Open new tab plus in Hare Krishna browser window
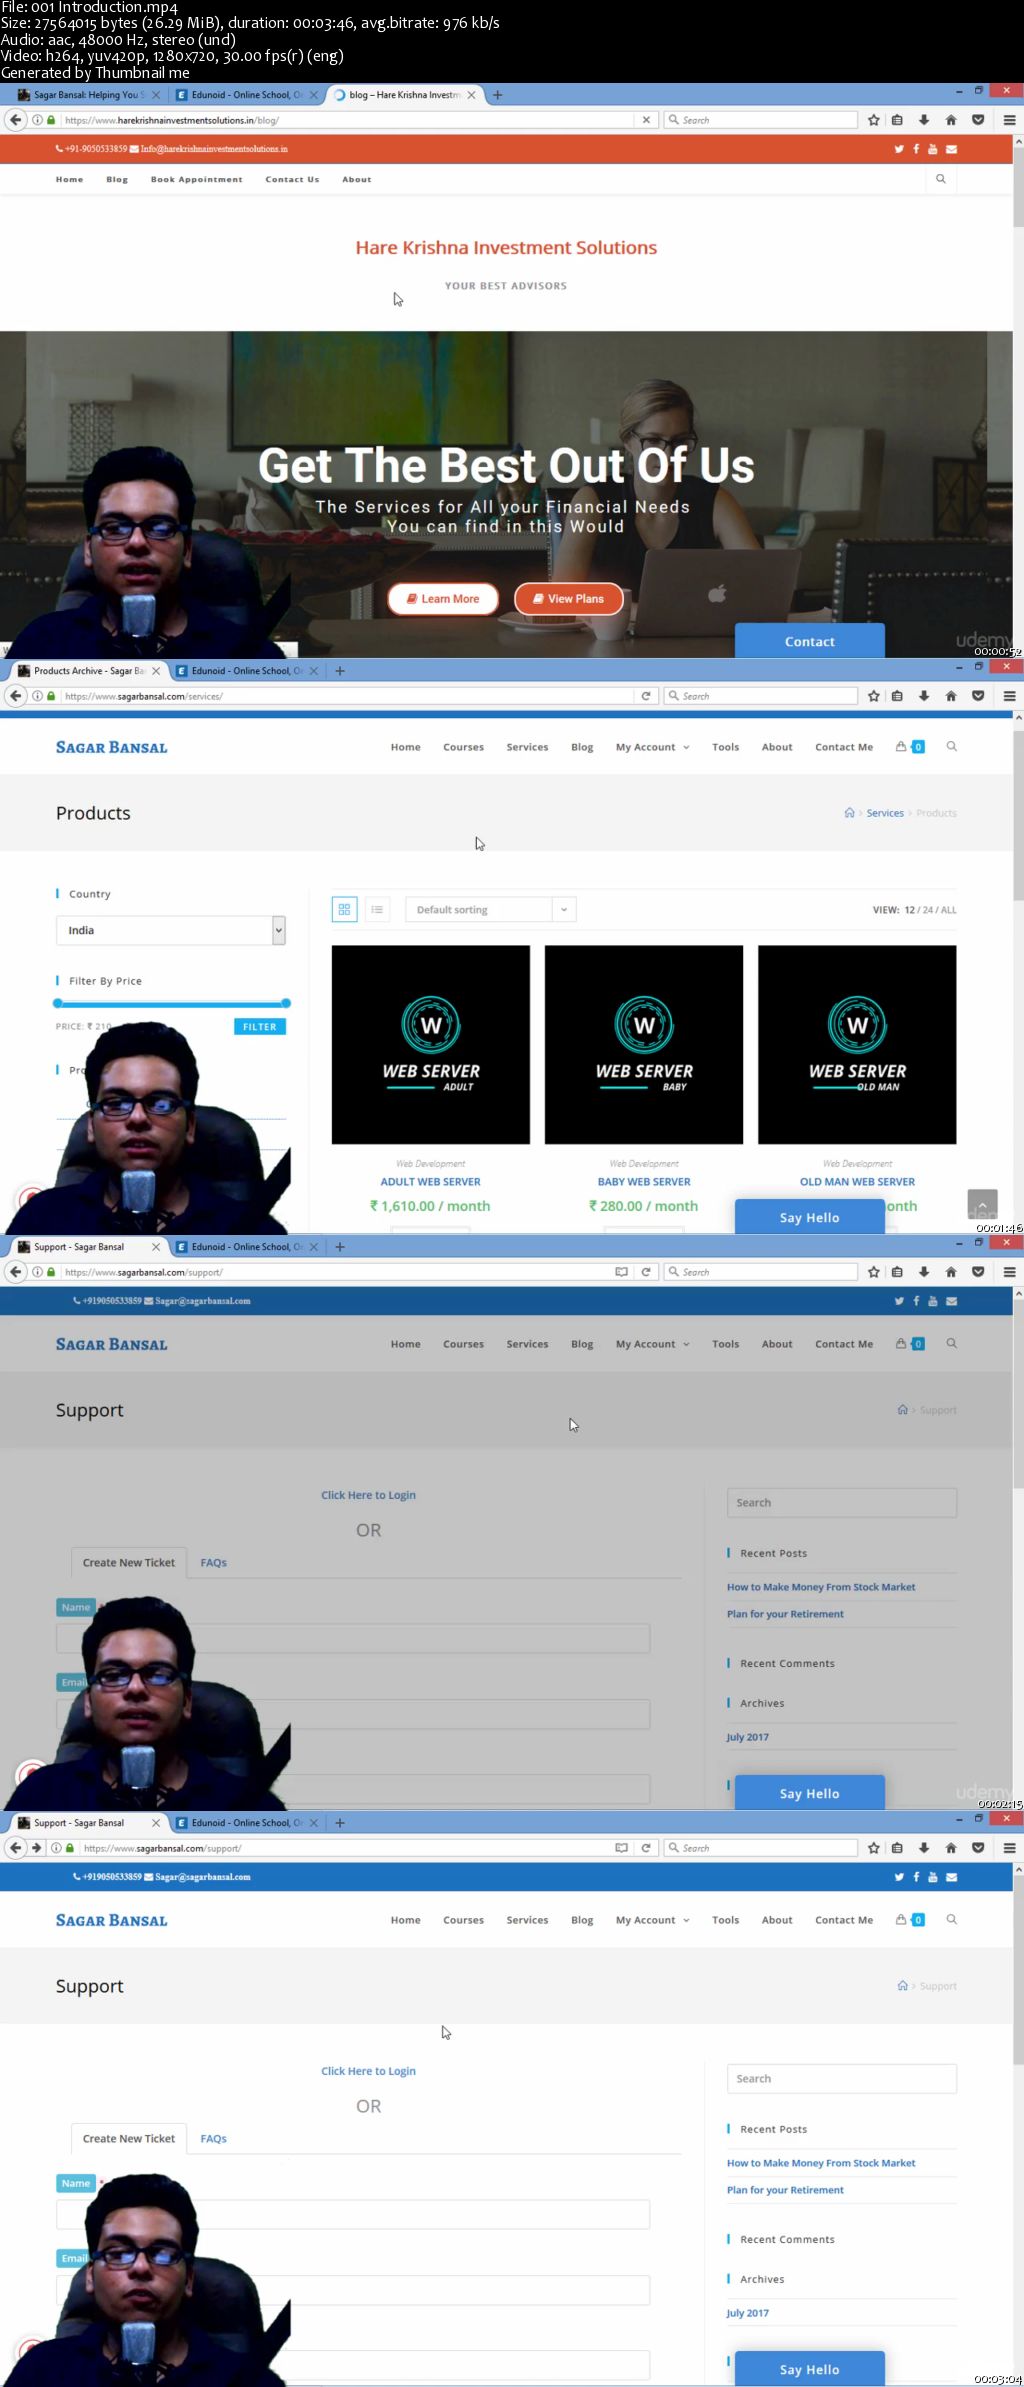 [498, 95]
